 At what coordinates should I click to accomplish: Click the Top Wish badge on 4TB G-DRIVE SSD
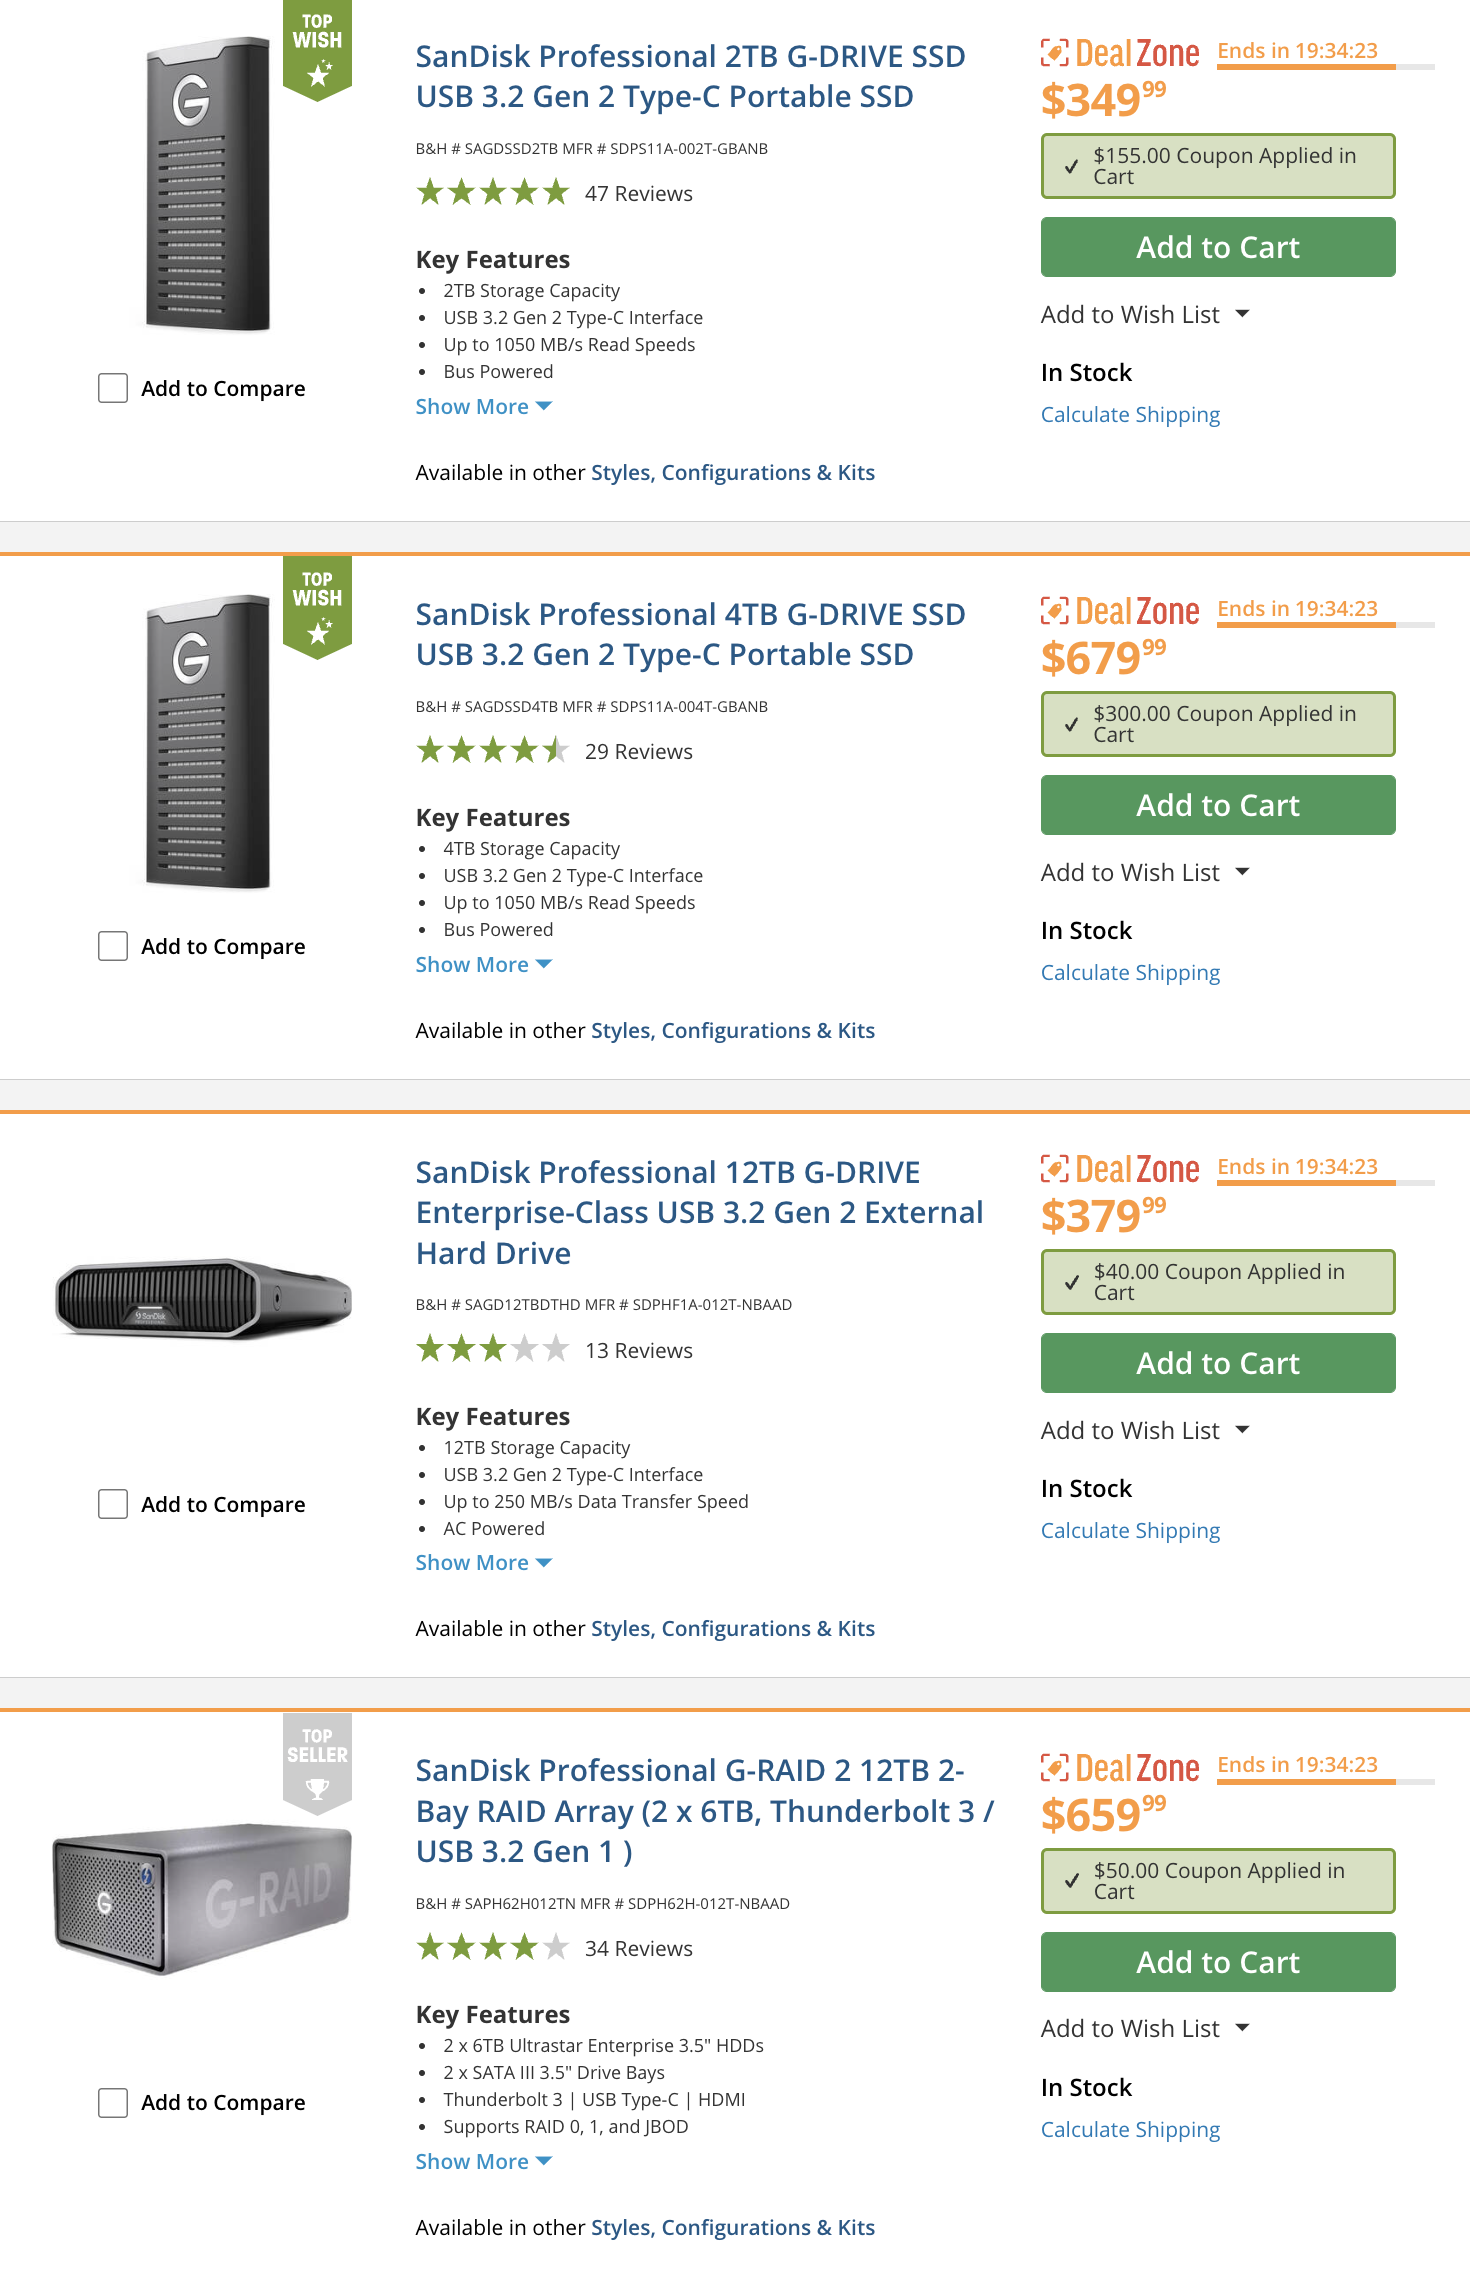pos(317,606)
